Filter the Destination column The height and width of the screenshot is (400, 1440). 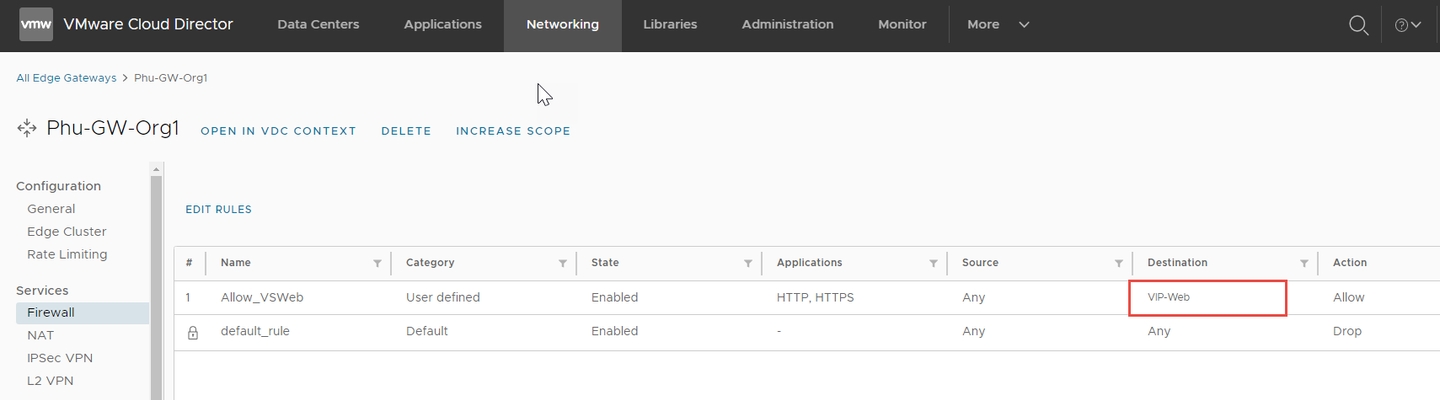pos(1304,263)
